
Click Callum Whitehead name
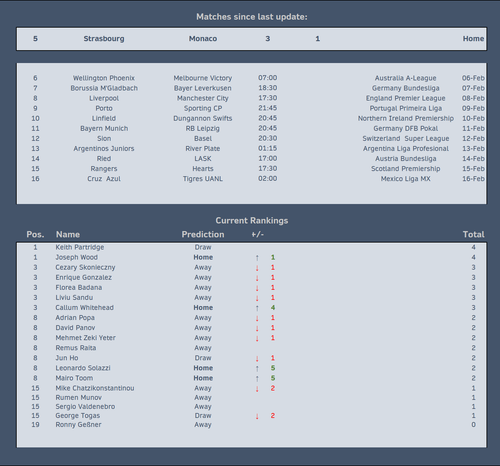pyautogui.click(x=84, y=307)
